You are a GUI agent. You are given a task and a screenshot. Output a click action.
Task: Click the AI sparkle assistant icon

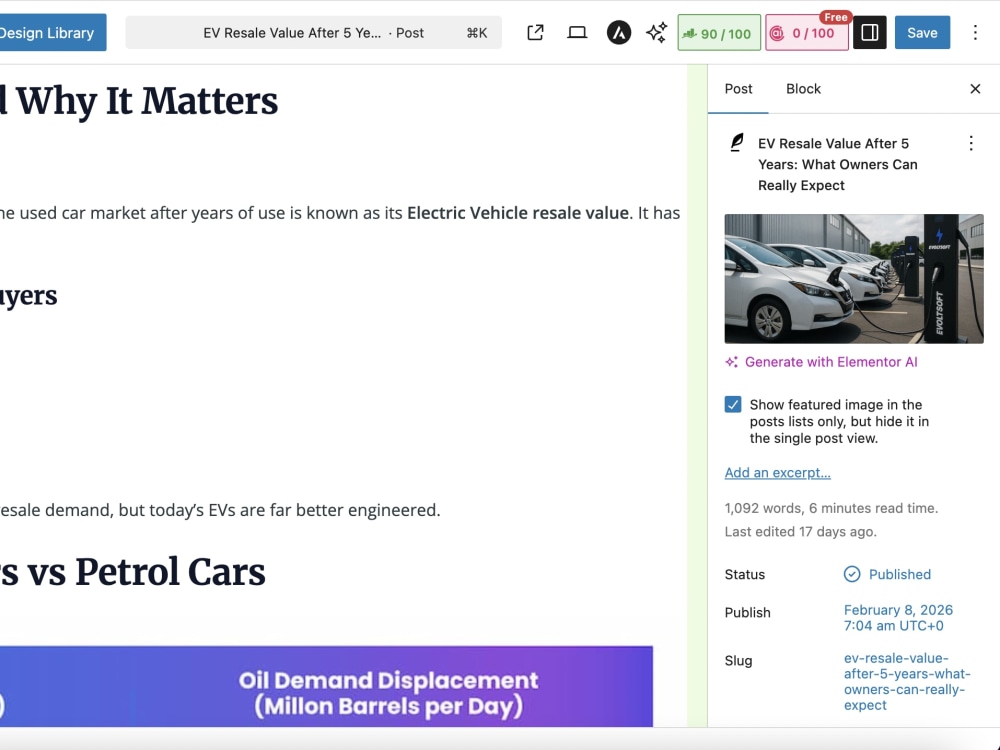tap(656, 33)
